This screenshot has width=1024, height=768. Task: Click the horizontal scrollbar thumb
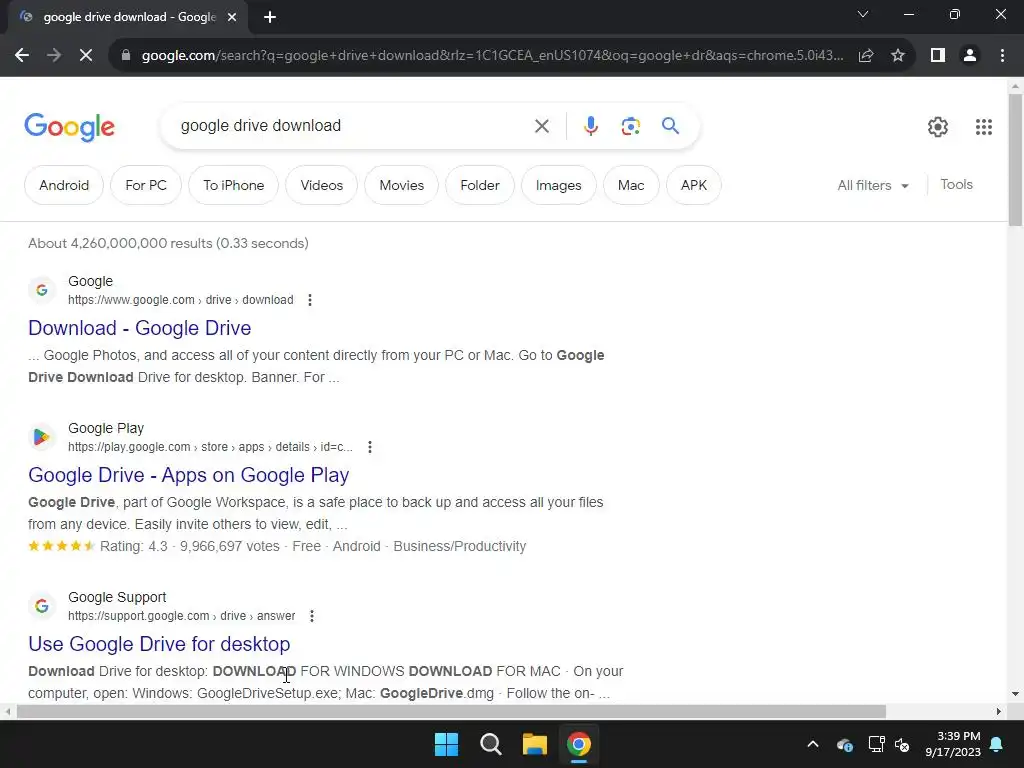(x=451, y=711)
